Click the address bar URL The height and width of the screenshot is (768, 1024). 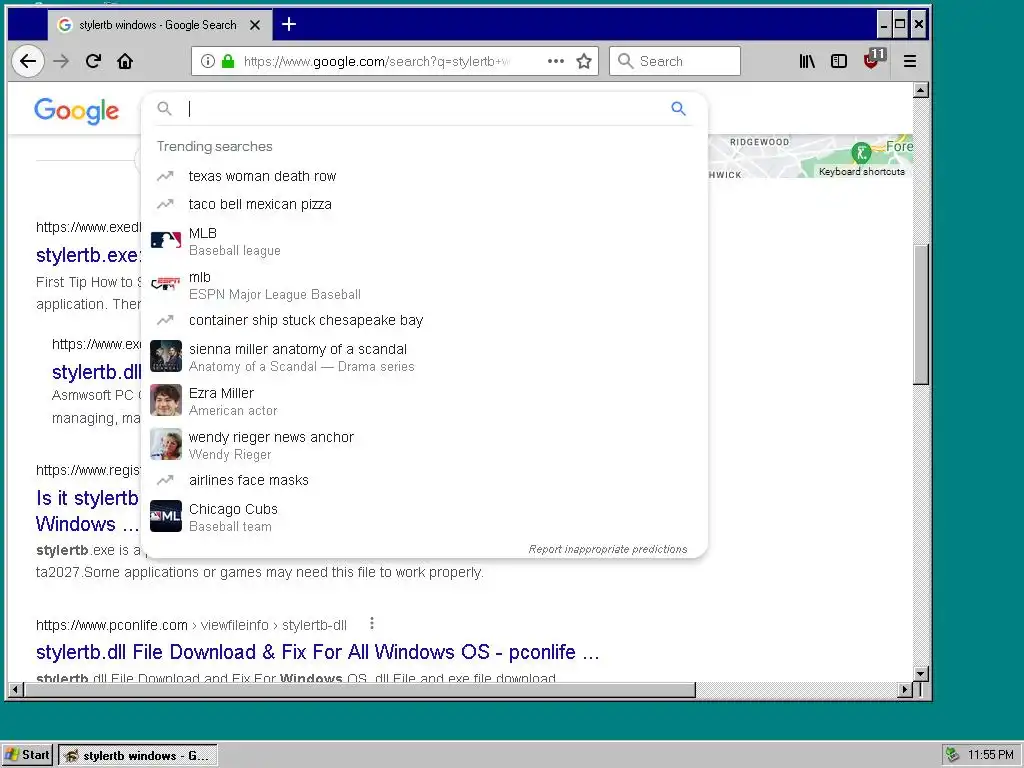pyautogui.click(x=376, y=61)
